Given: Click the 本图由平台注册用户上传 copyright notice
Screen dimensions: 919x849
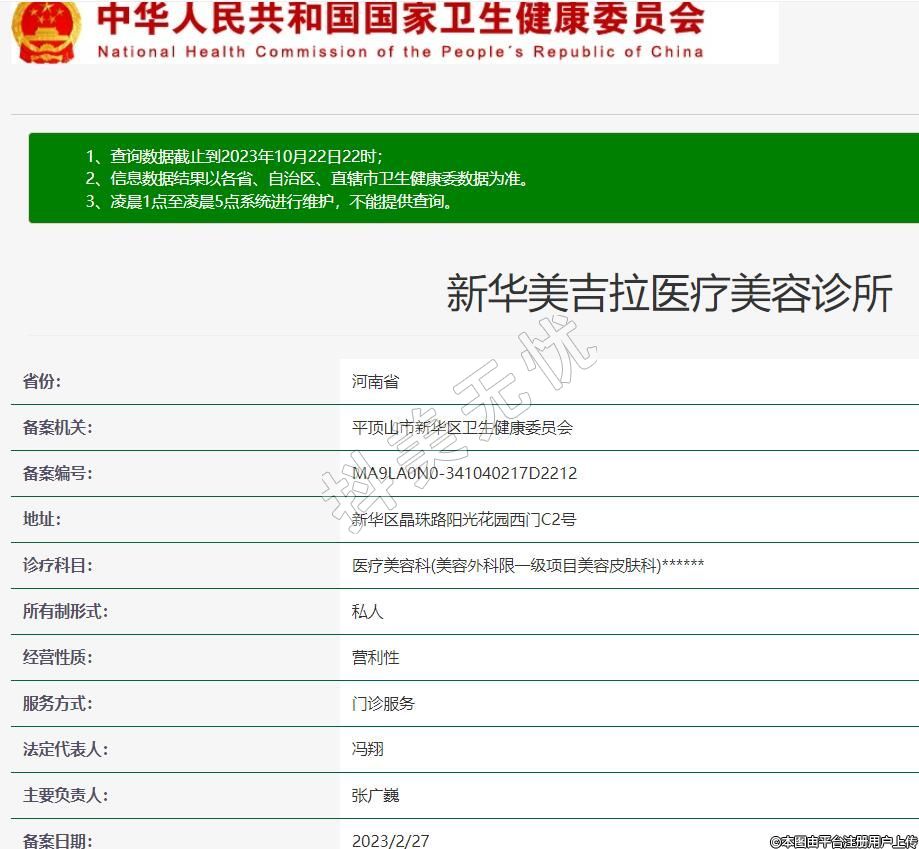Looking at the screenshot, I should (x=842, y=841).
